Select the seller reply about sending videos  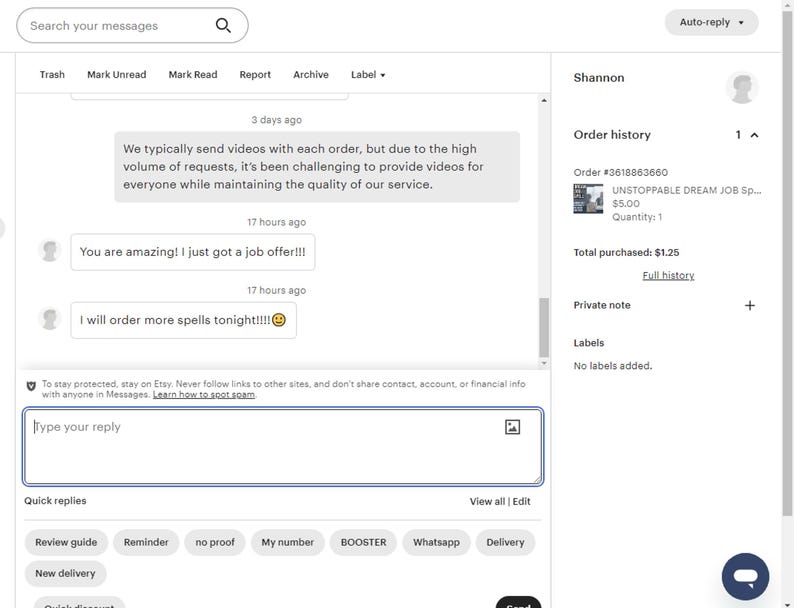pos(317,167)
